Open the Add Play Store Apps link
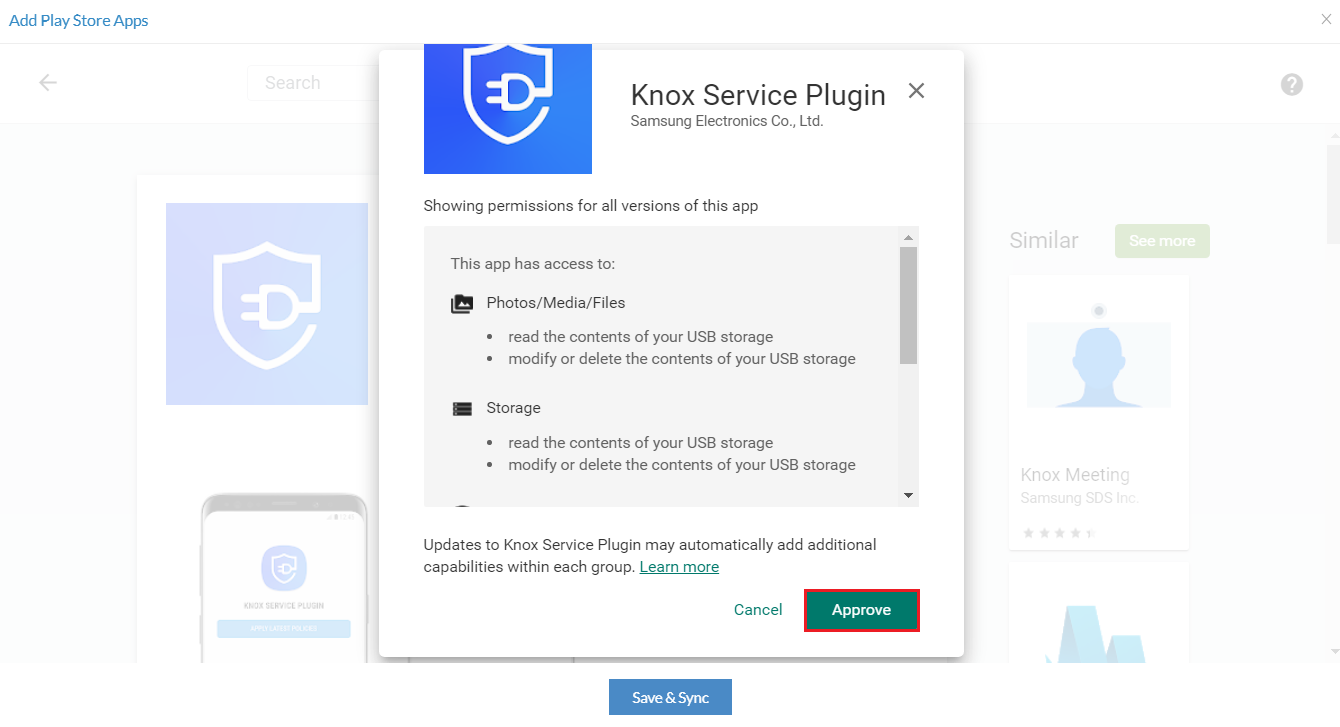The image size is (1340, 727). (78, 19)
